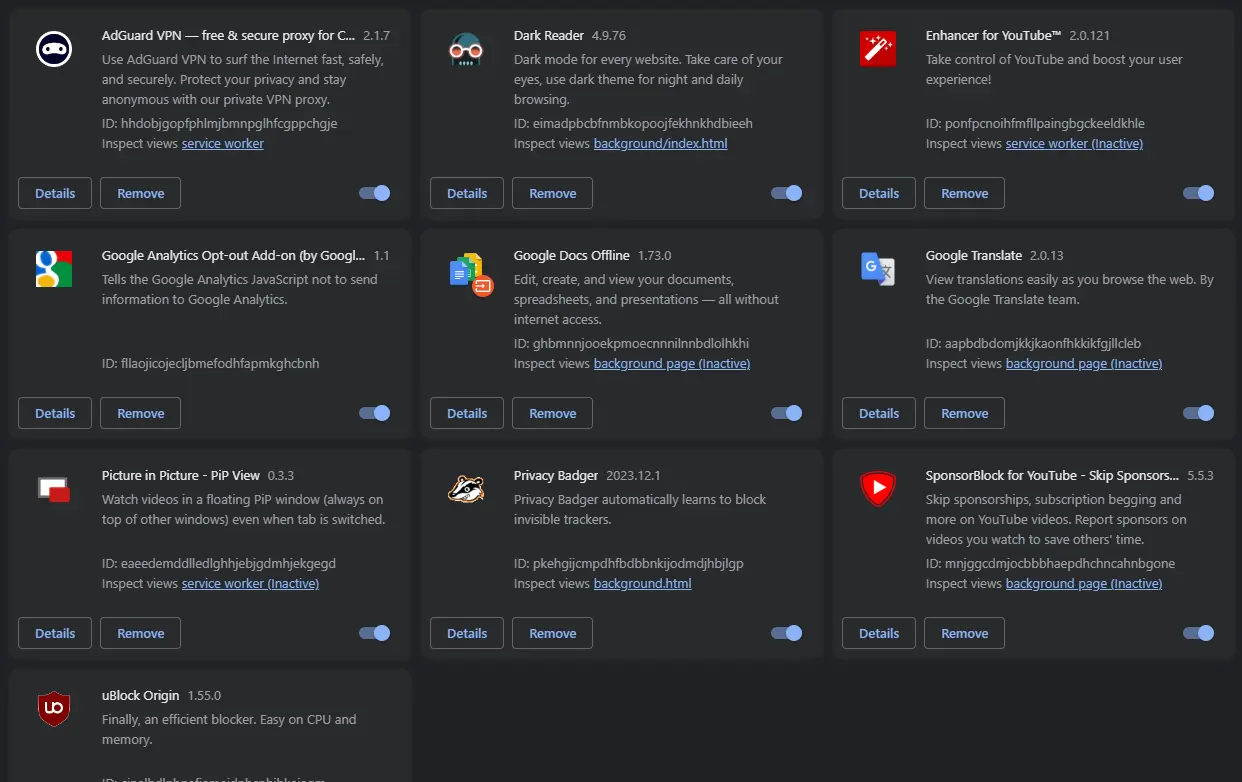Inspect SponsorBlock background page link

click(1084, 584)
